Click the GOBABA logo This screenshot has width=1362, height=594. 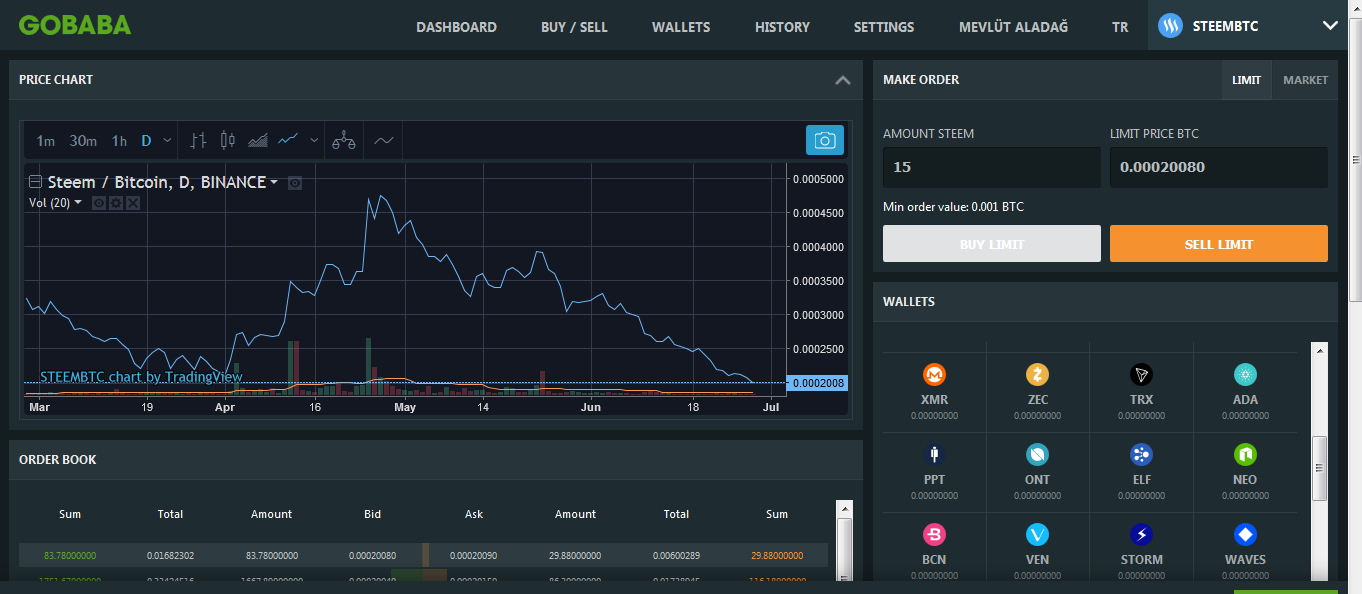click(x=75, y=25)
